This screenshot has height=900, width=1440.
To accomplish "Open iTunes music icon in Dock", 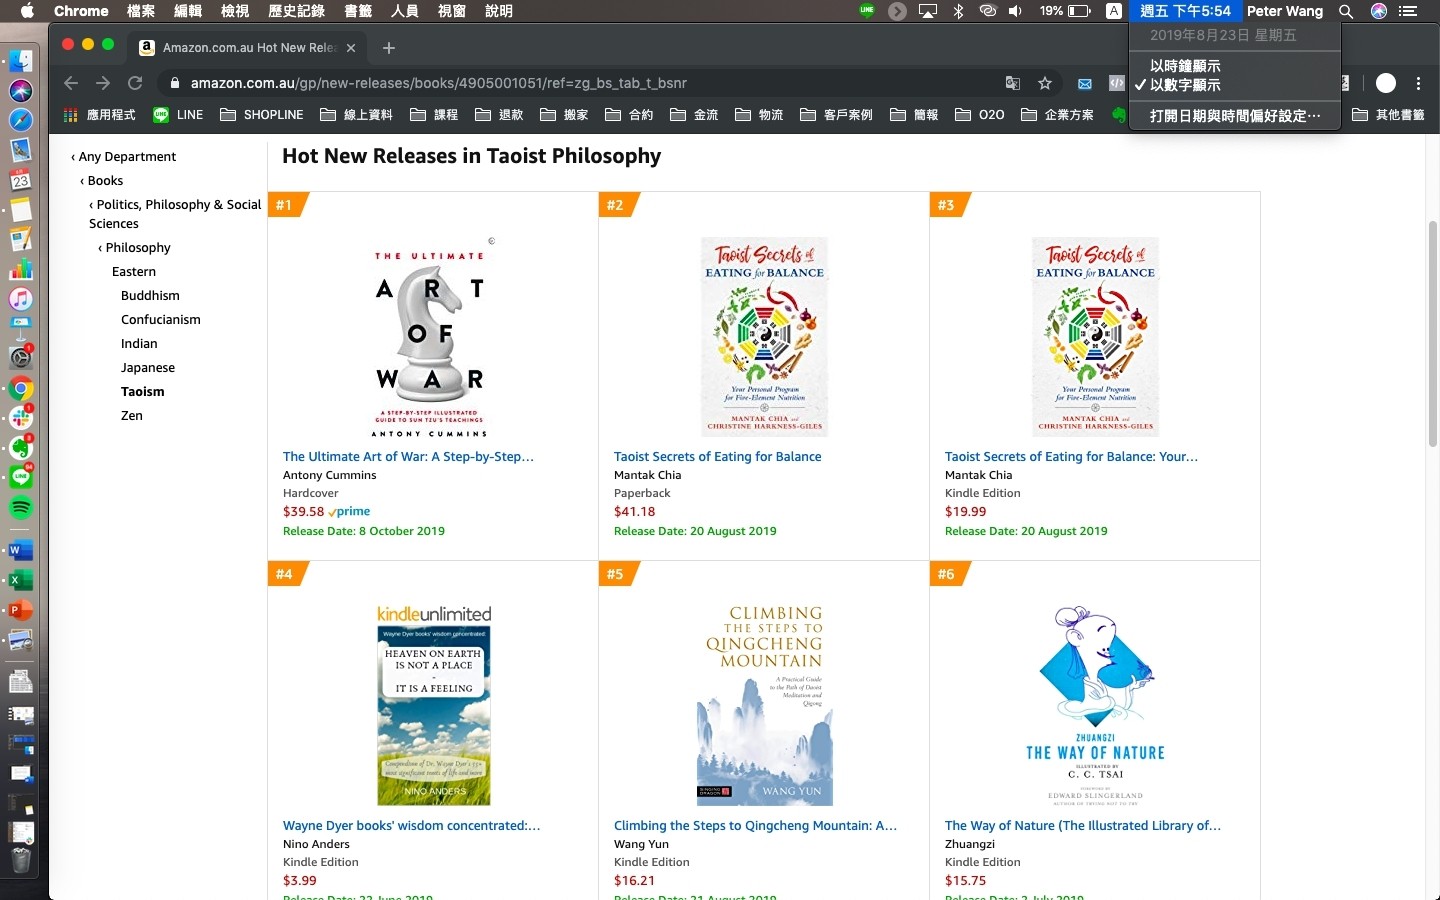I will [21, 299].
